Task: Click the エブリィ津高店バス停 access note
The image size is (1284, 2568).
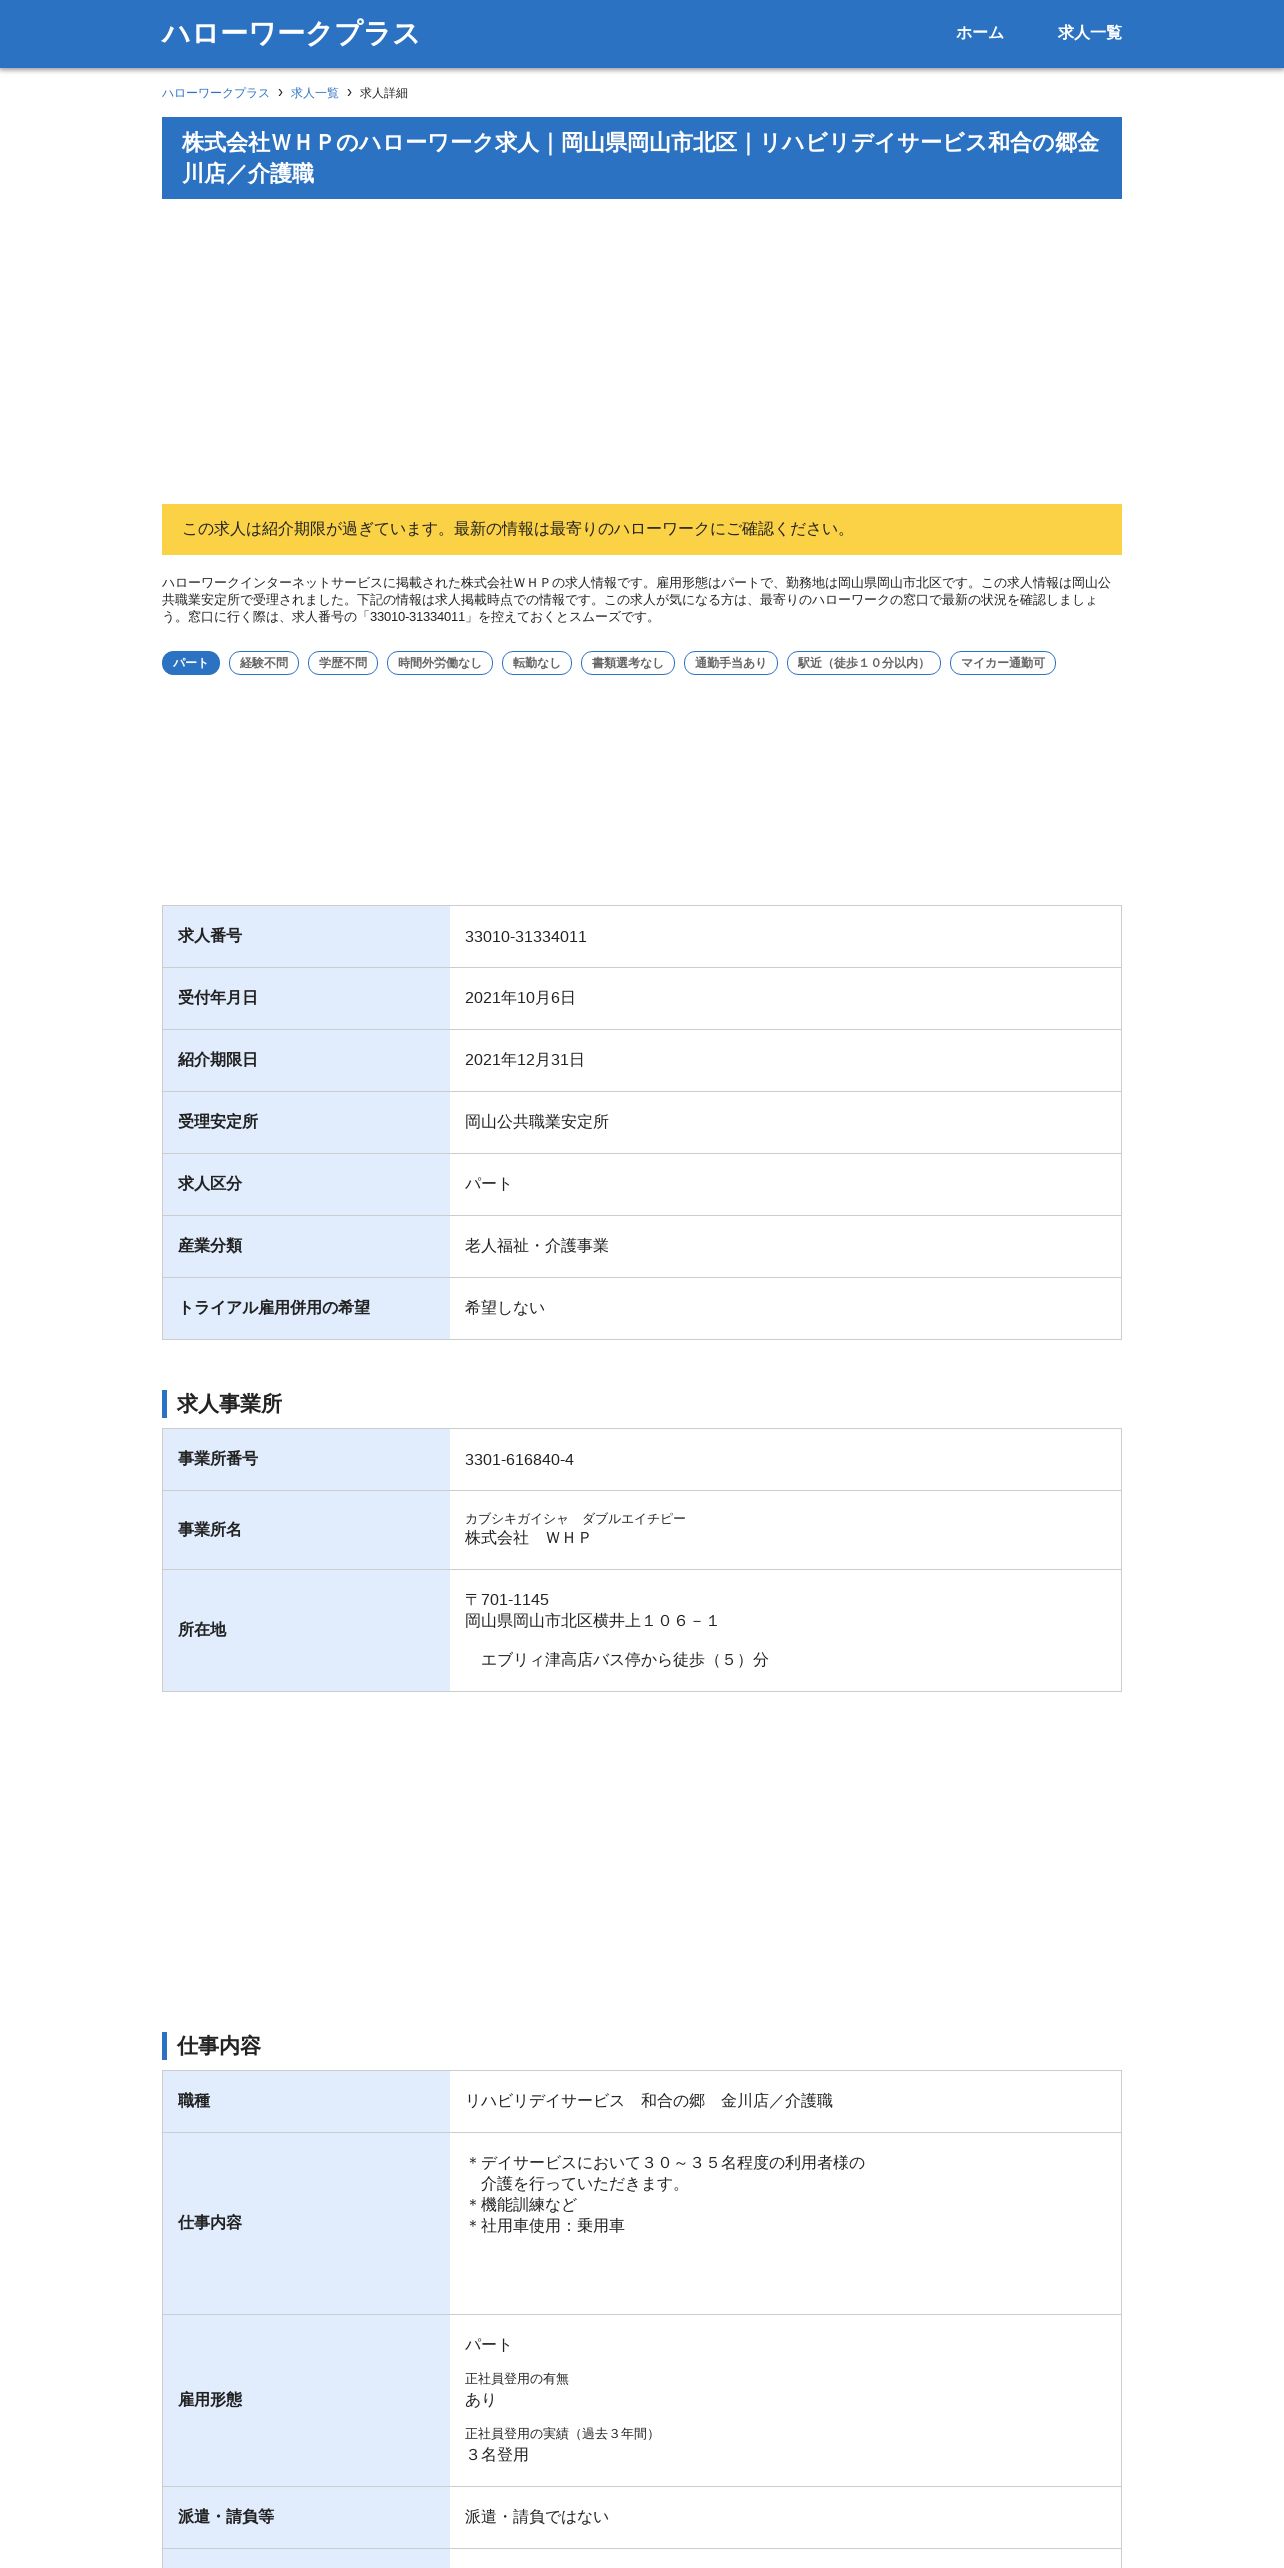Action: (625, 1660)
